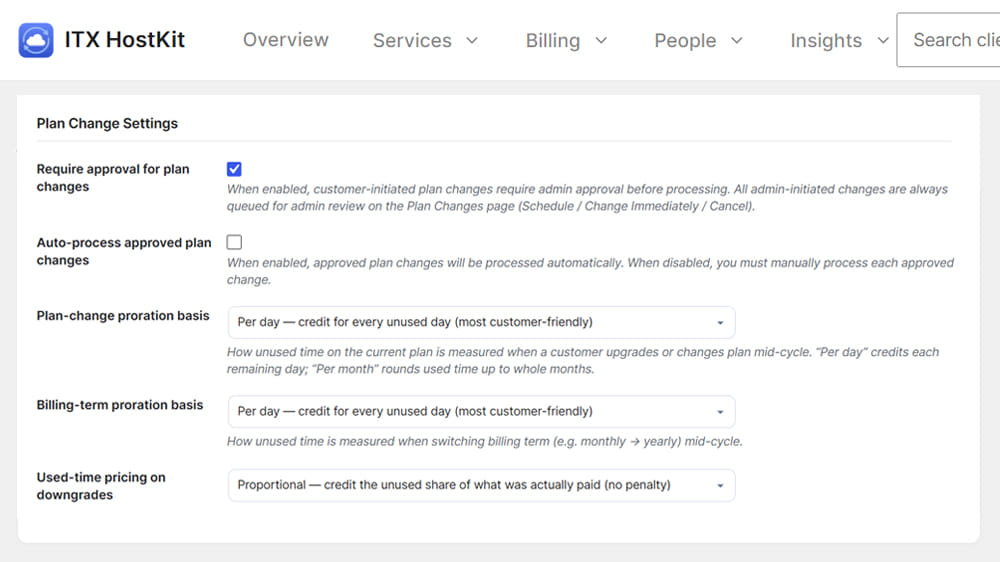
Task: Open the Plan-change proration basis dropdown
Action: 482,322
